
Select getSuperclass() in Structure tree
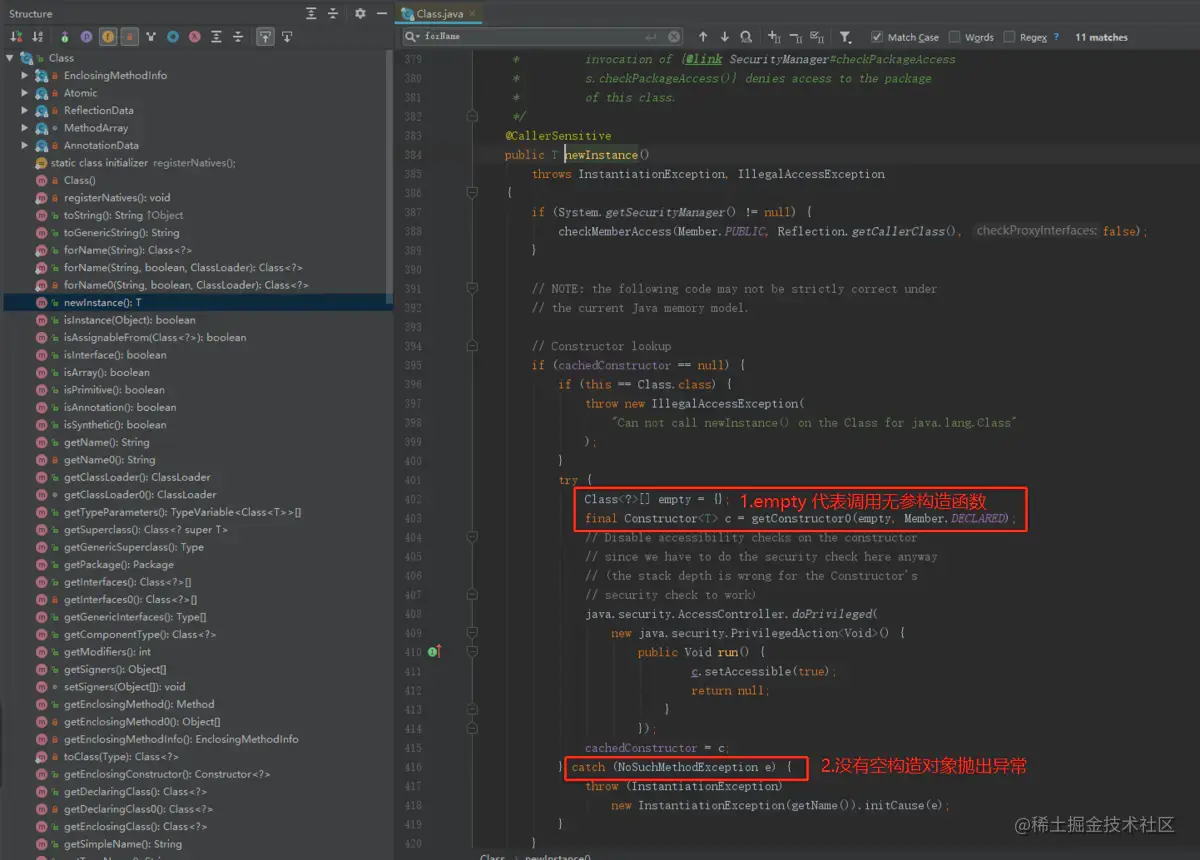point(145,529)
